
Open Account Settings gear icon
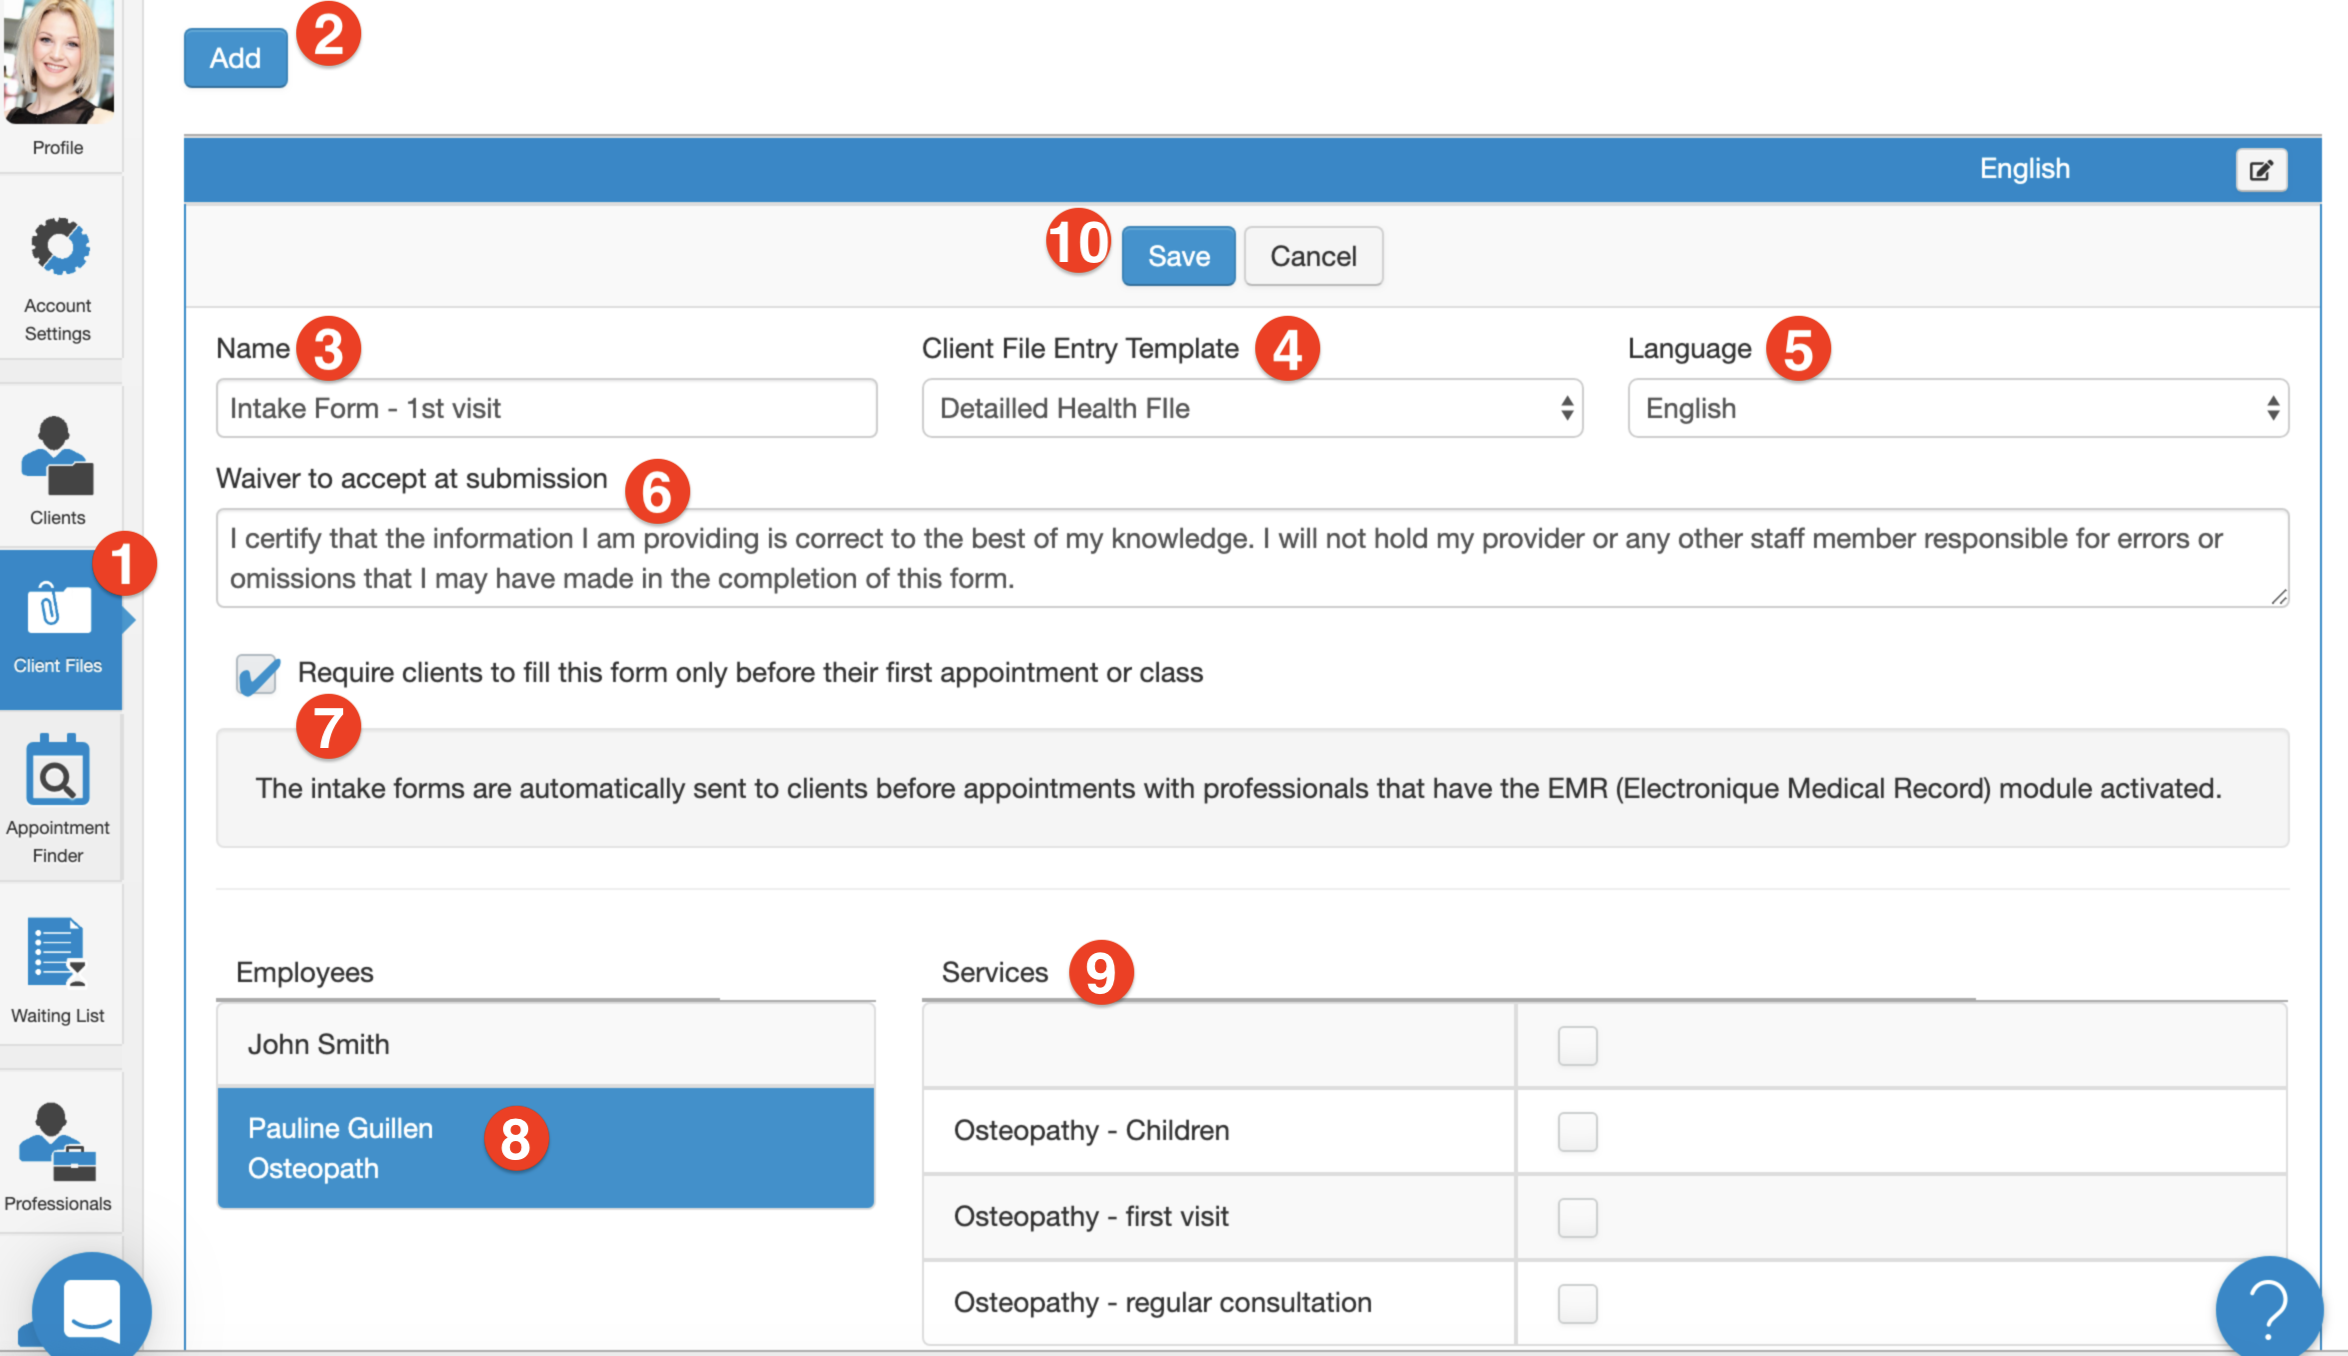tap(59, 246)
